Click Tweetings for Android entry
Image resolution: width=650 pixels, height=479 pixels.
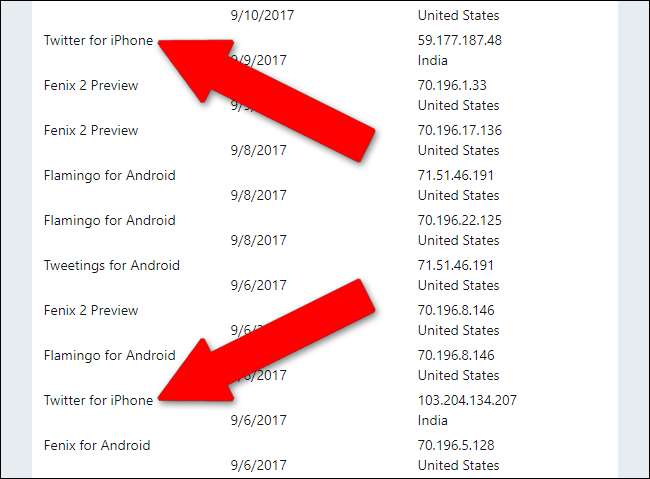tap(112, 265)
